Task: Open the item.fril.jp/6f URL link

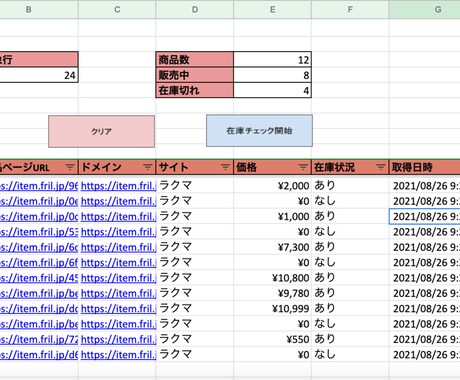Action: (39, 262)
